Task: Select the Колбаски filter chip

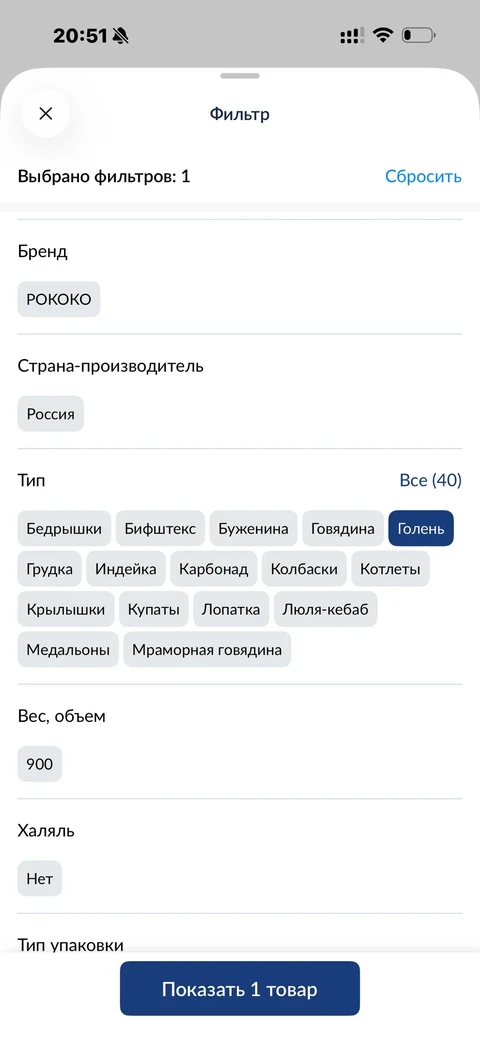Action: click(x=304, y=569)
